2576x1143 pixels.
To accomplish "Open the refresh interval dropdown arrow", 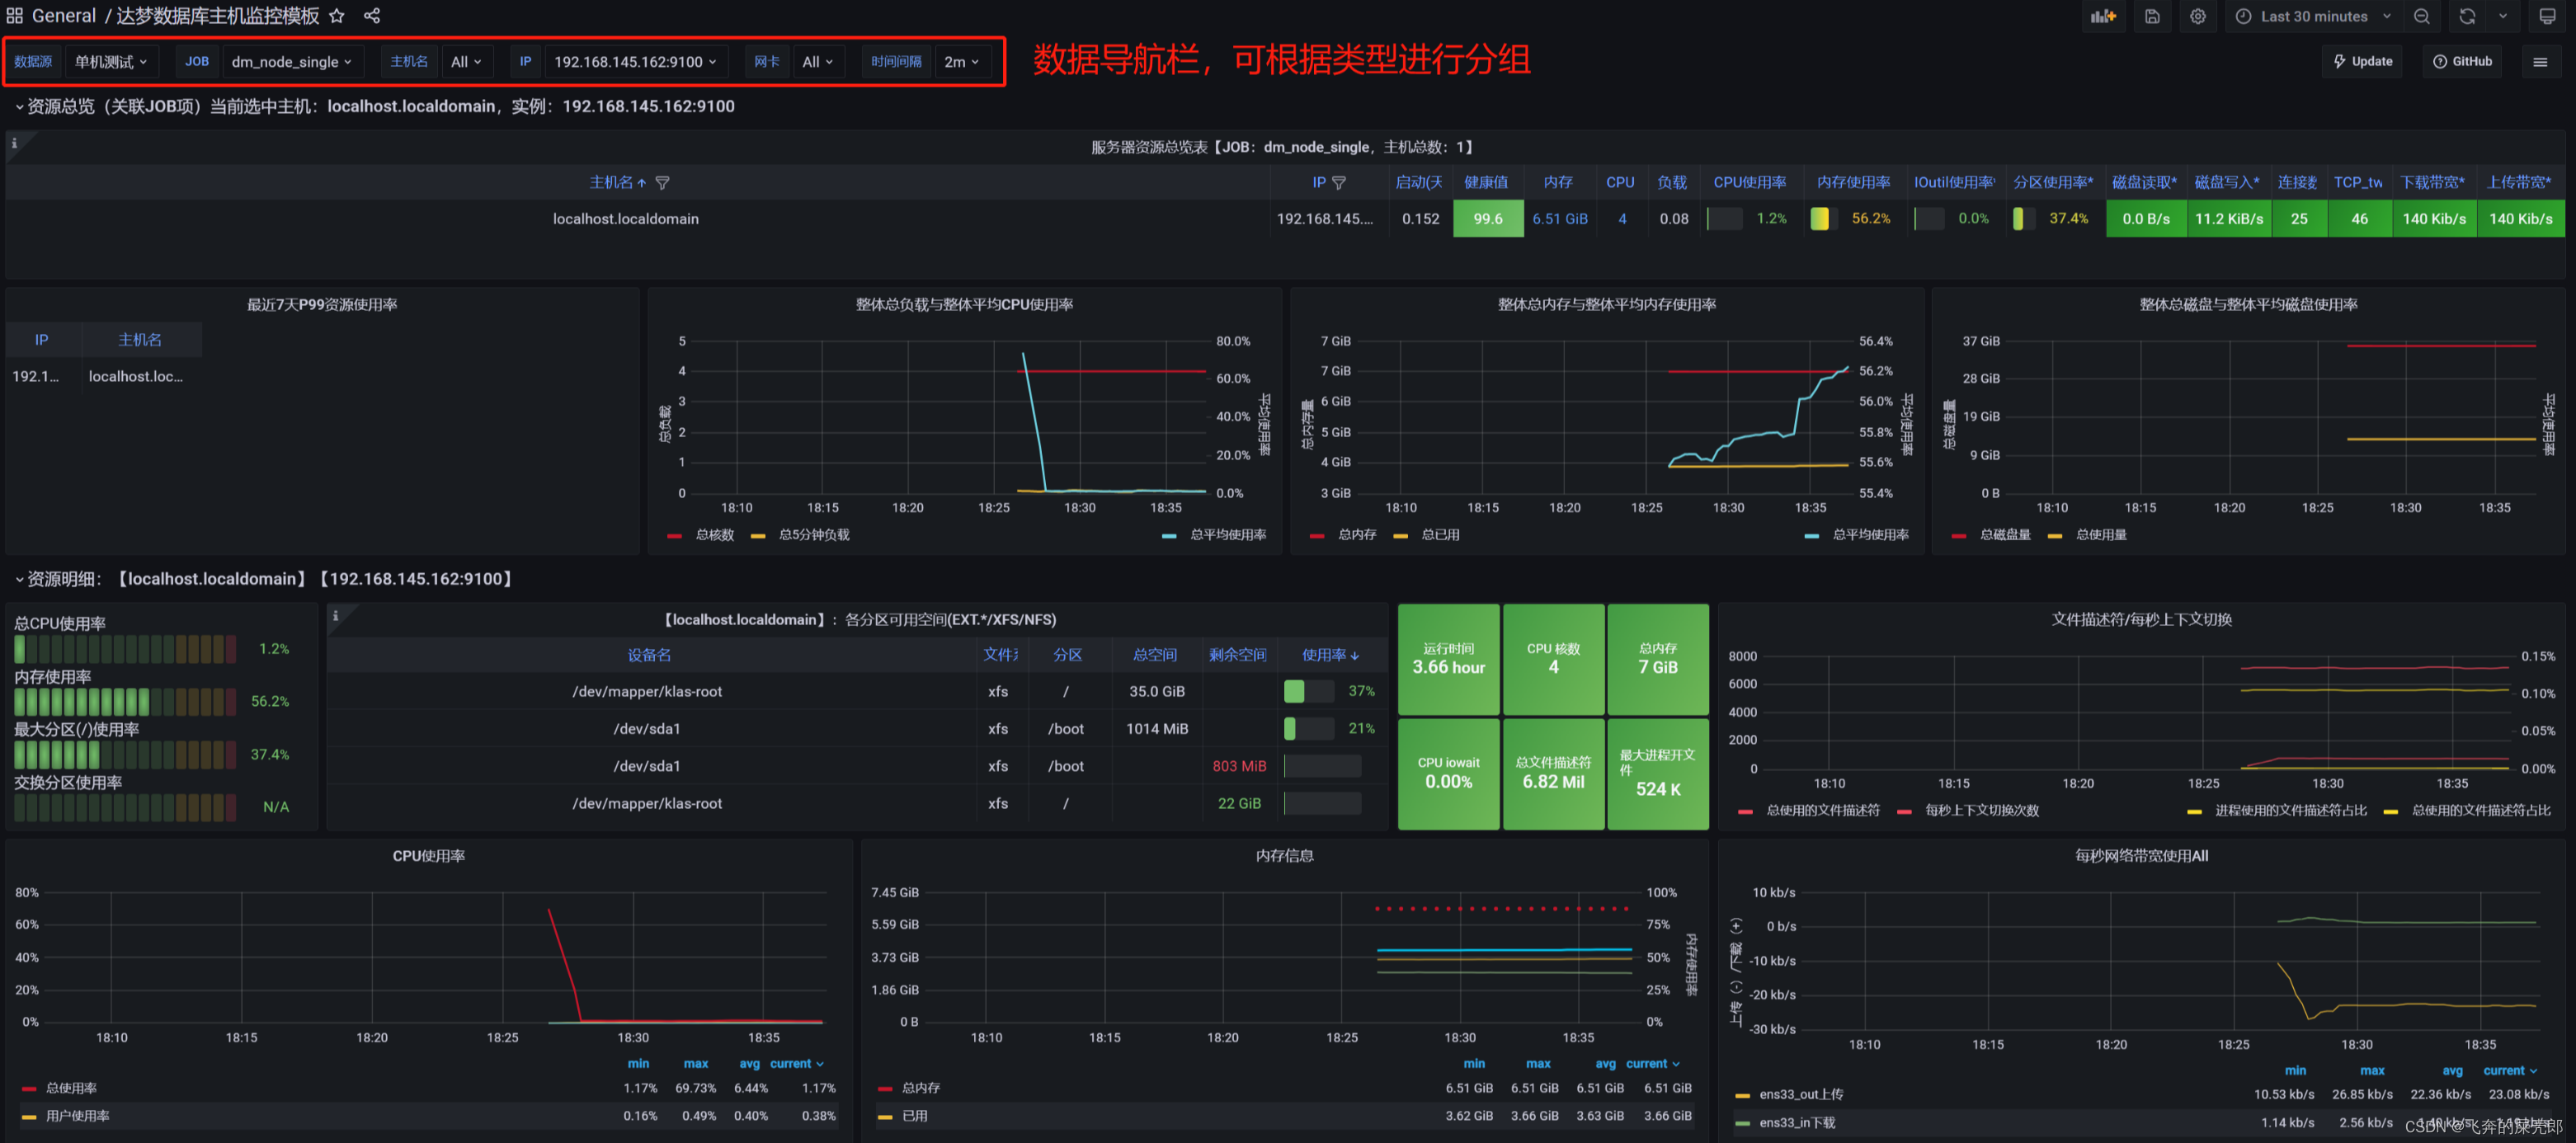I will pyautogui.click(x=2503, y=16).
